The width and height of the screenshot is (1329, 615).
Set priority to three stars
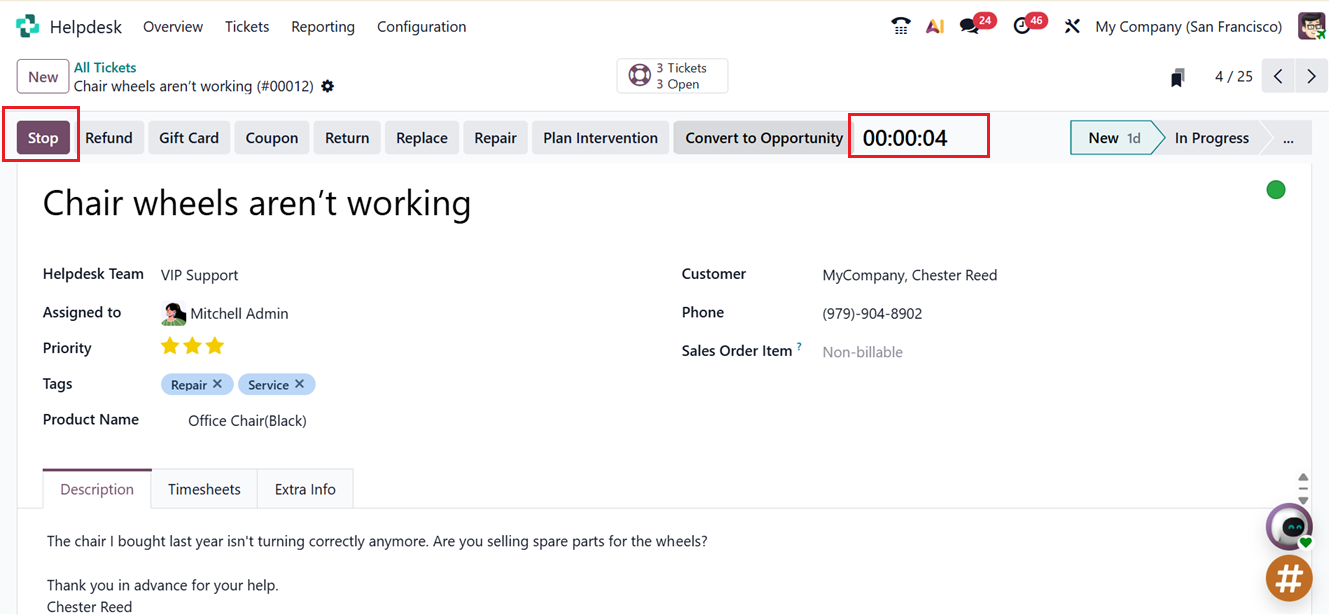[214, 347]
